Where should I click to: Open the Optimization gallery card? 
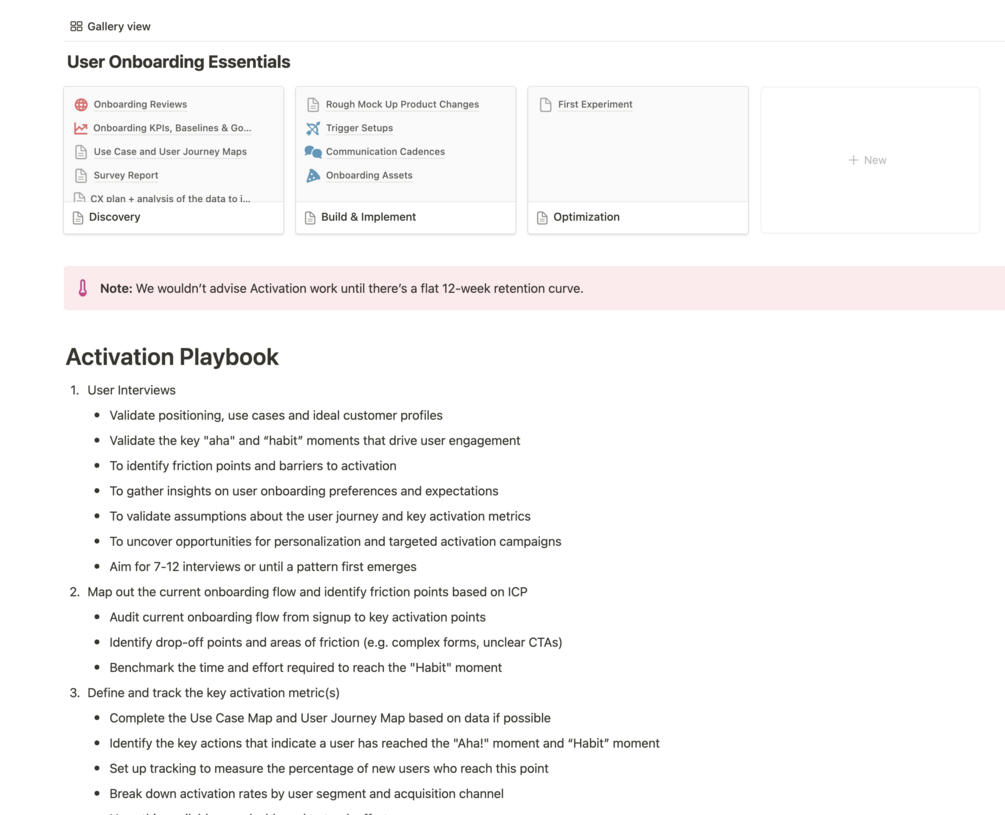point(586,217)
